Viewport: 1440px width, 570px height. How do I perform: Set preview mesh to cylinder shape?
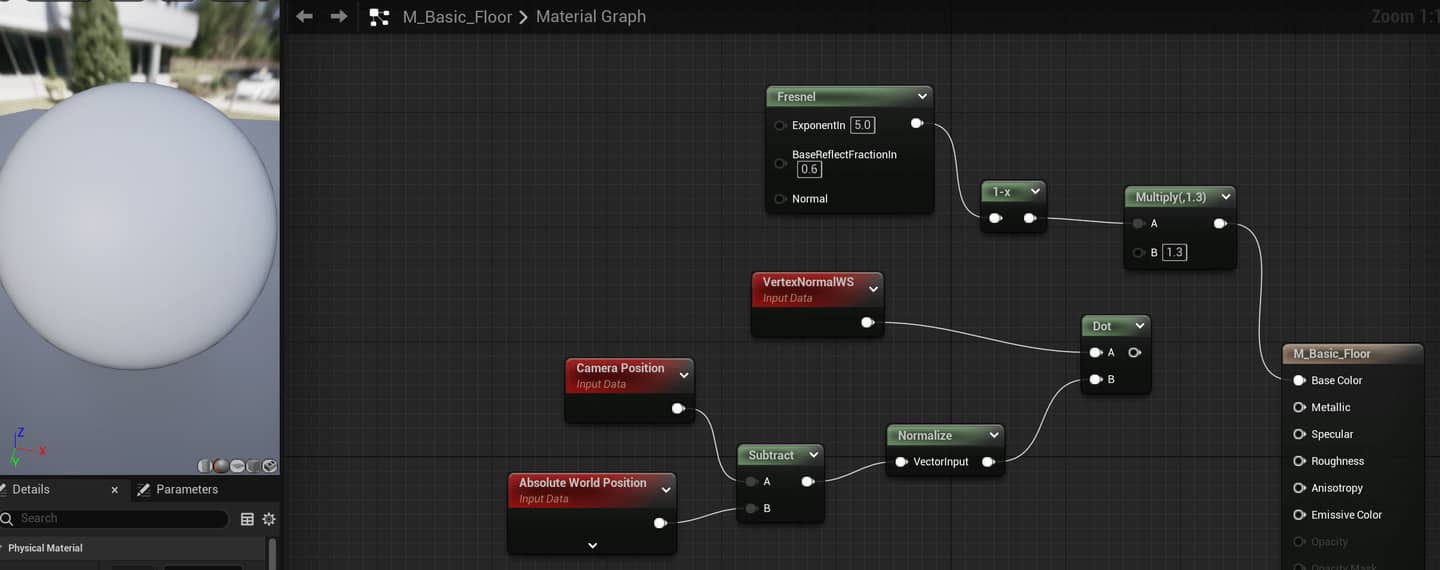pyautogui.click(x=205, y=466)
